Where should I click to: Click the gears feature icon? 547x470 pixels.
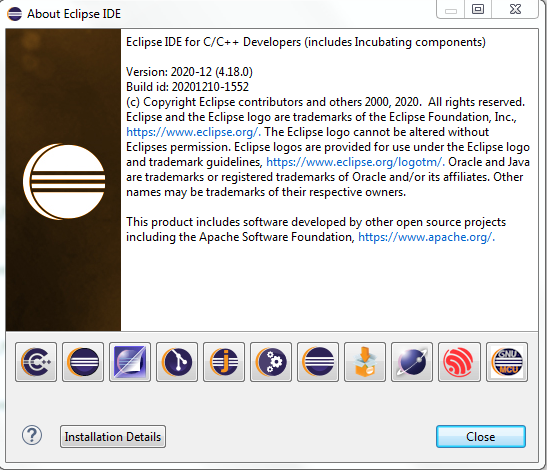pos(271,362)
